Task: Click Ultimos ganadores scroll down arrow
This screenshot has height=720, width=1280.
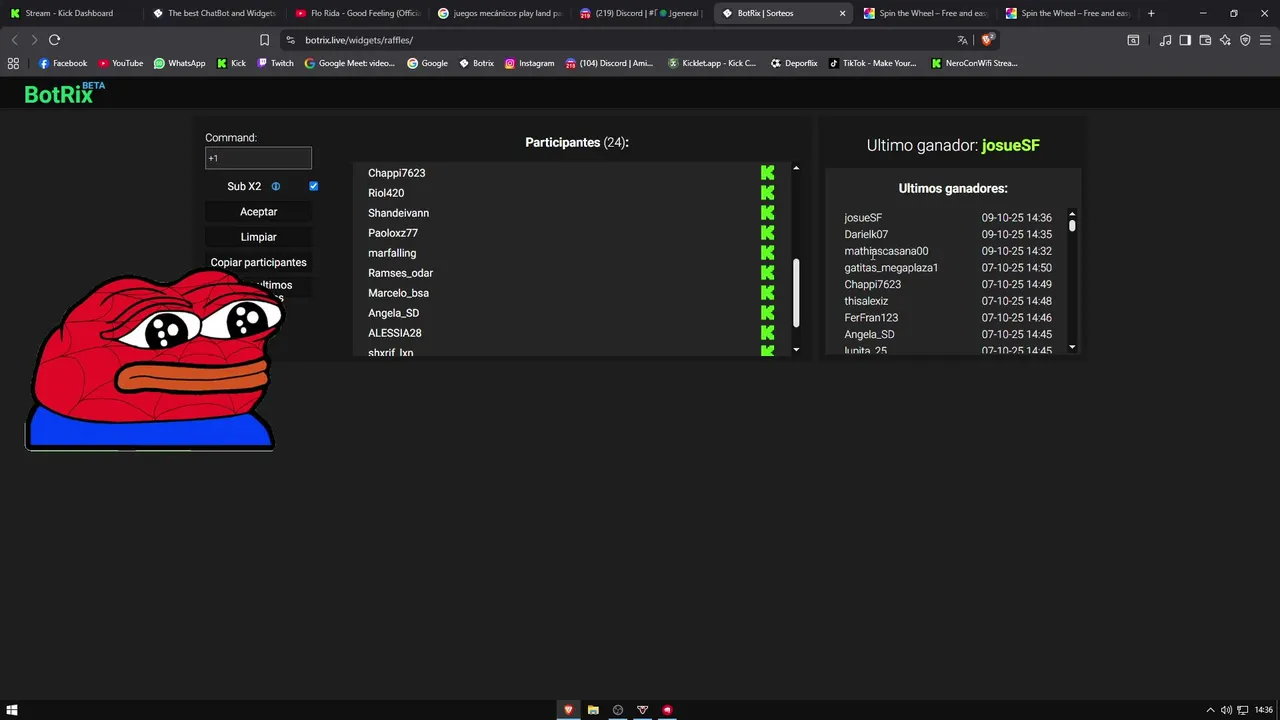Action: [1072, 347]
